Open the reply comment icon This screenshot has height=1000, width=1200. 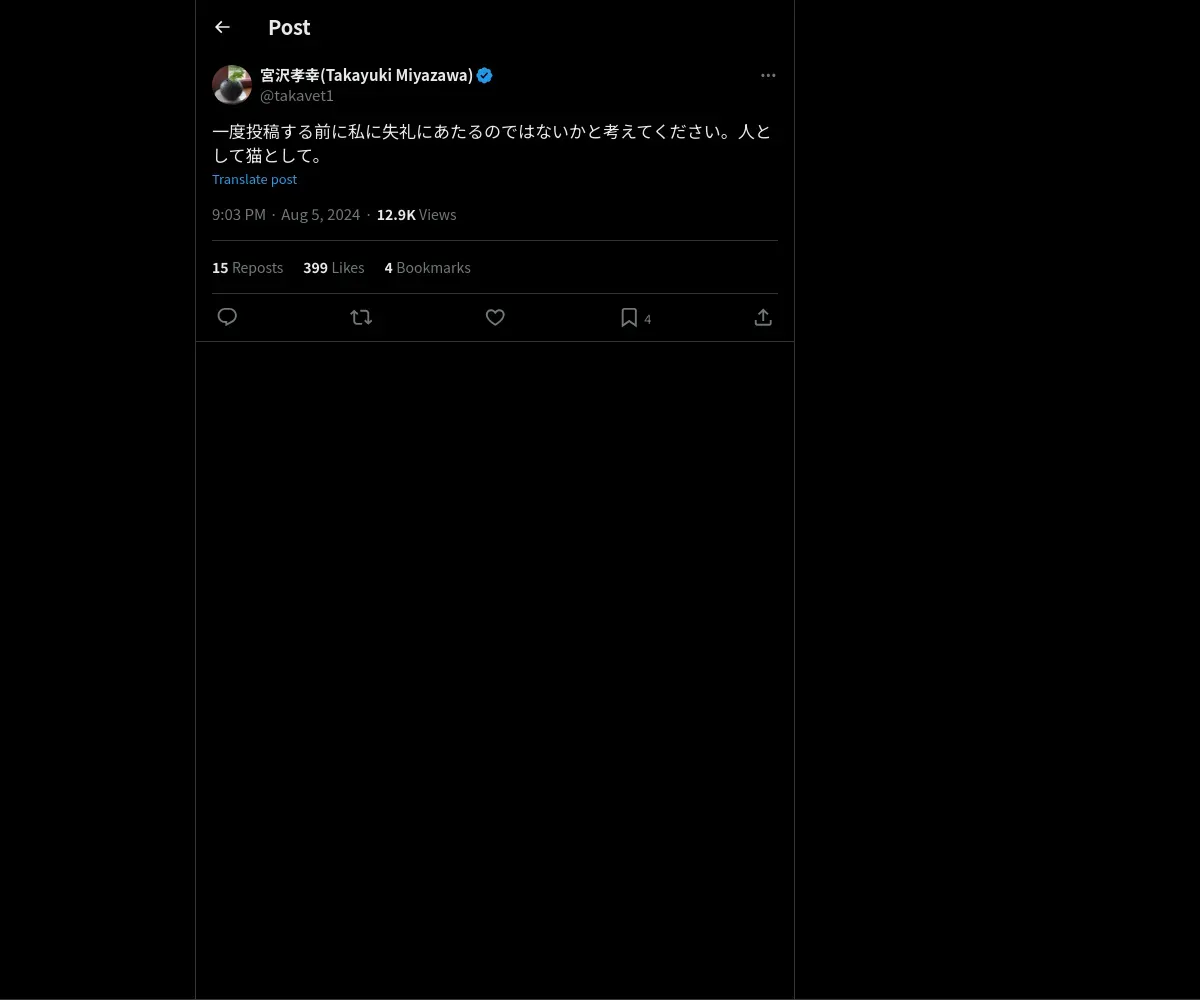(x=227, y=317)
